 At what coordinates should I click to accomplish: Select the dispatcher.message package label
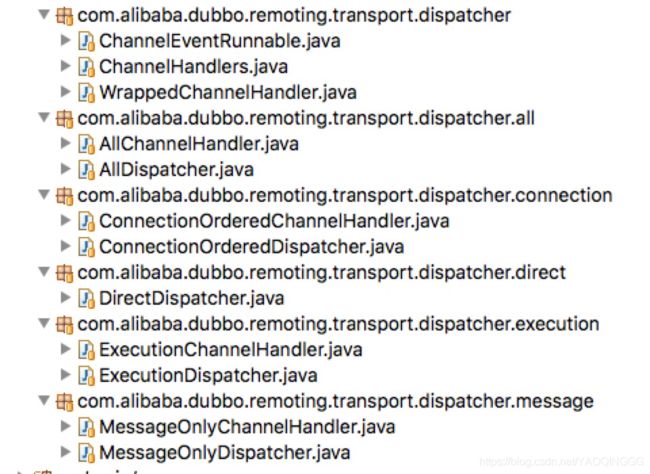[336, 401]
